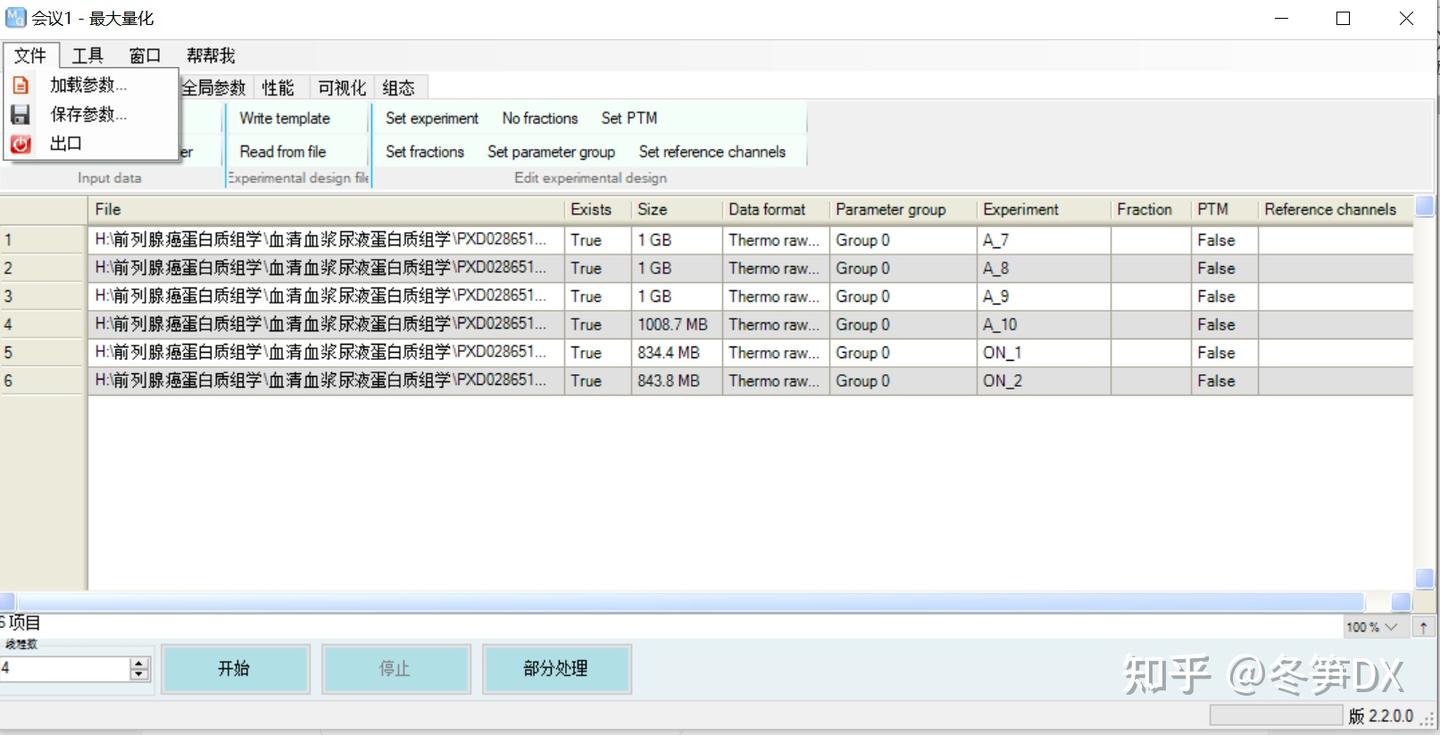Click the load parameters document icon
Screen dimensions: 1440x735
[x=20, y=85]
